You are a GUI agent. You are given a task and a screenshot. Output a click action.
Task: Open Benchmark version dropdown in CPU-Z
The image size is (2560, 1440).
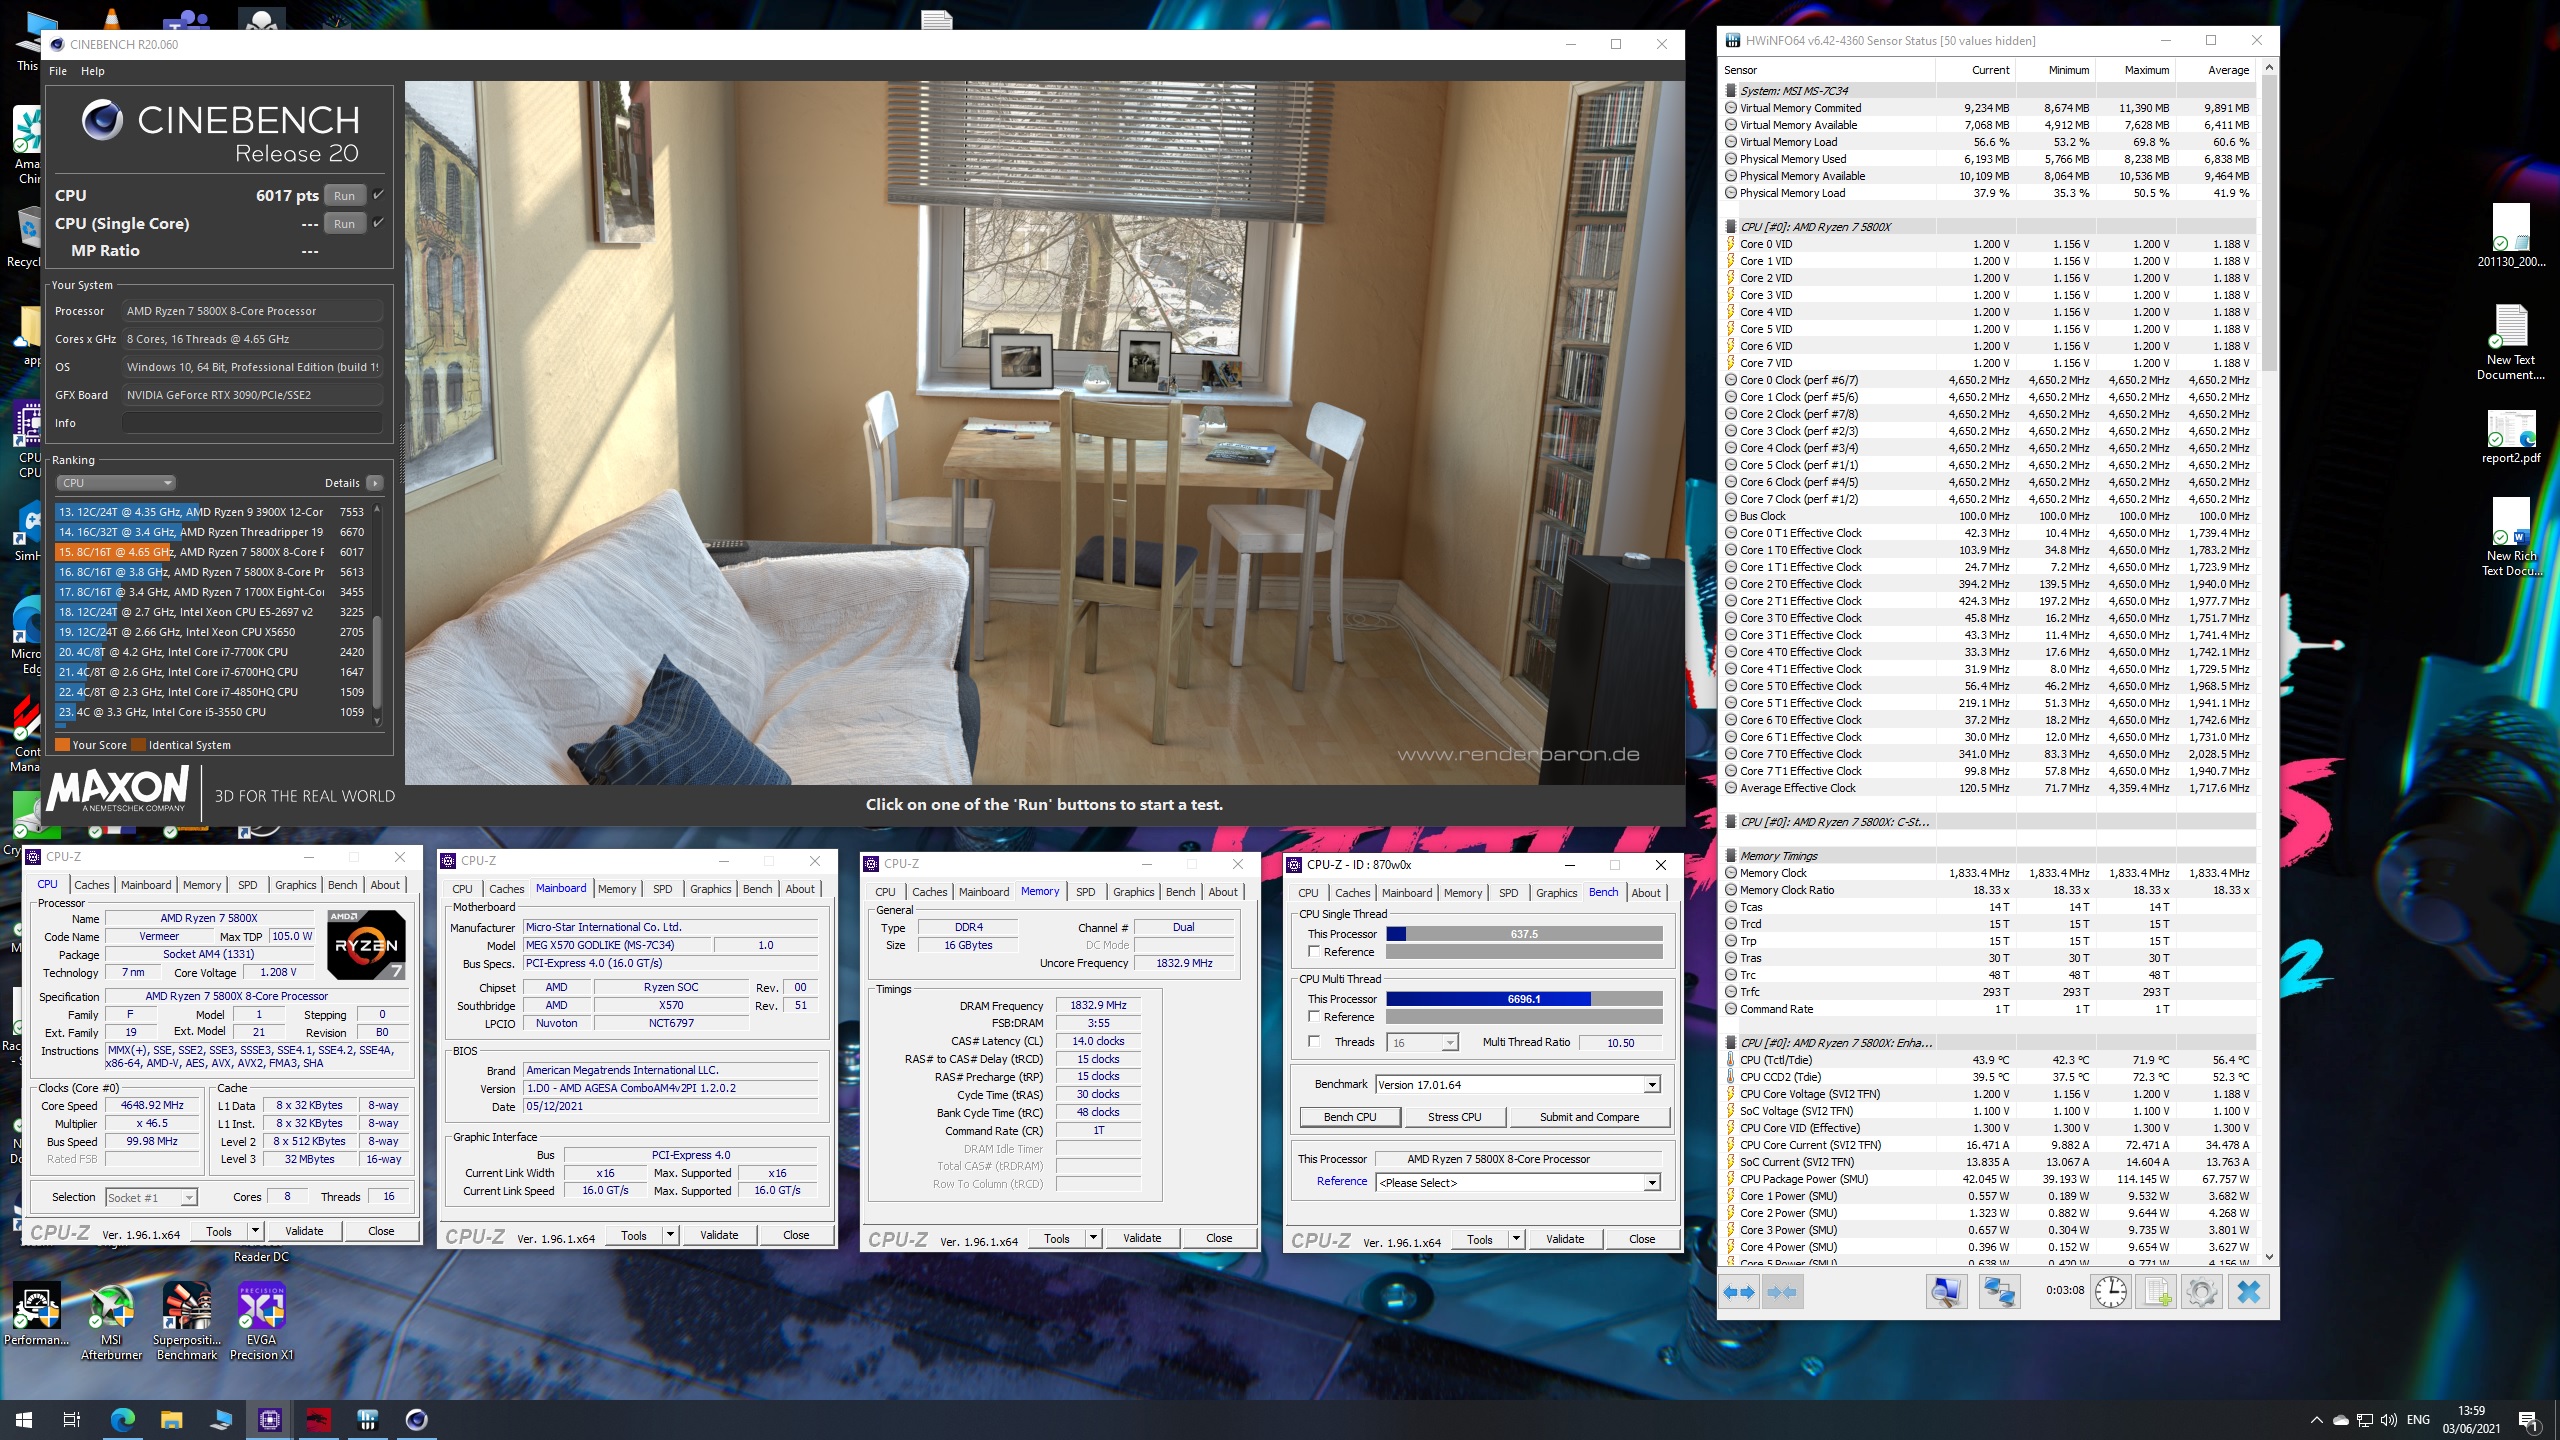tap(1651, 1085)
